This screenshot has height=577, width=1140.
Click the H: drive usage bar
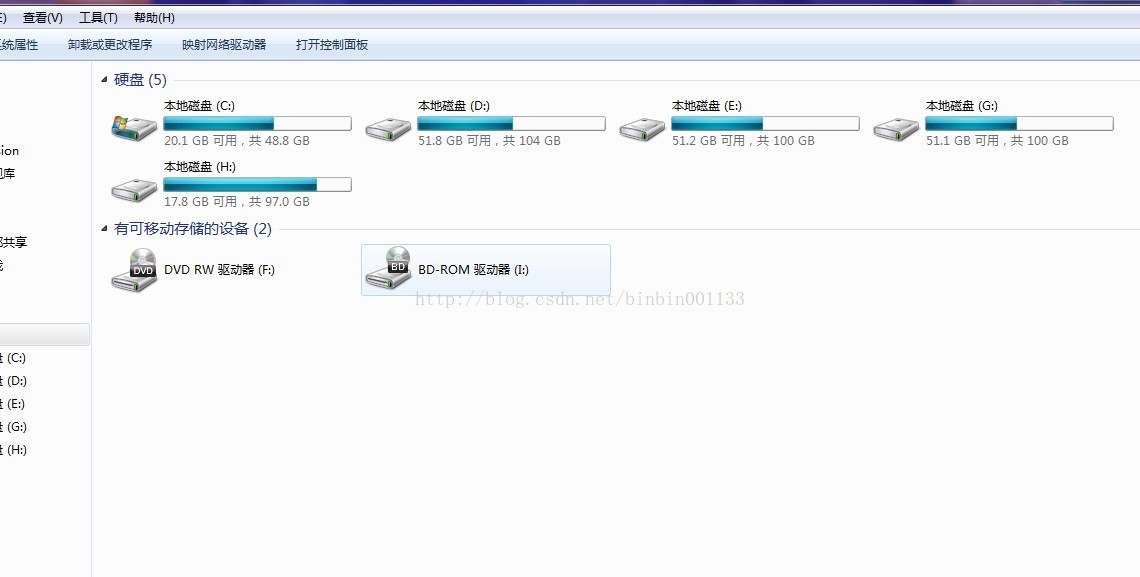[x=257, y=185]
